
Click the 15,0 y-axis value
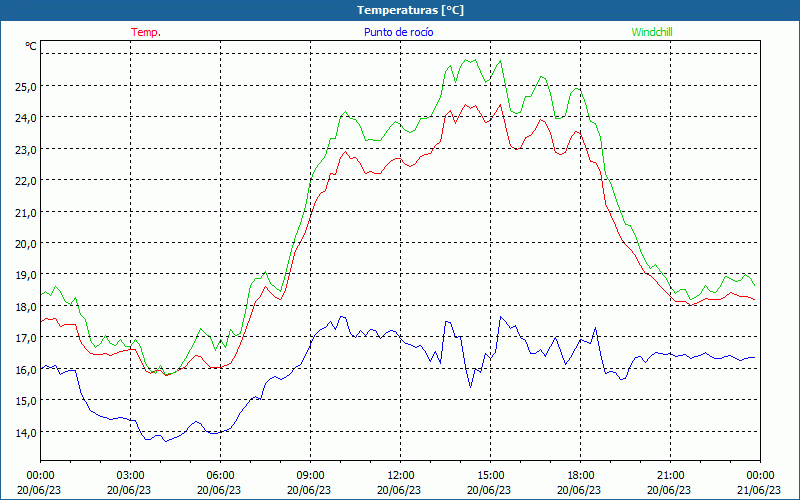pos(26,401)
